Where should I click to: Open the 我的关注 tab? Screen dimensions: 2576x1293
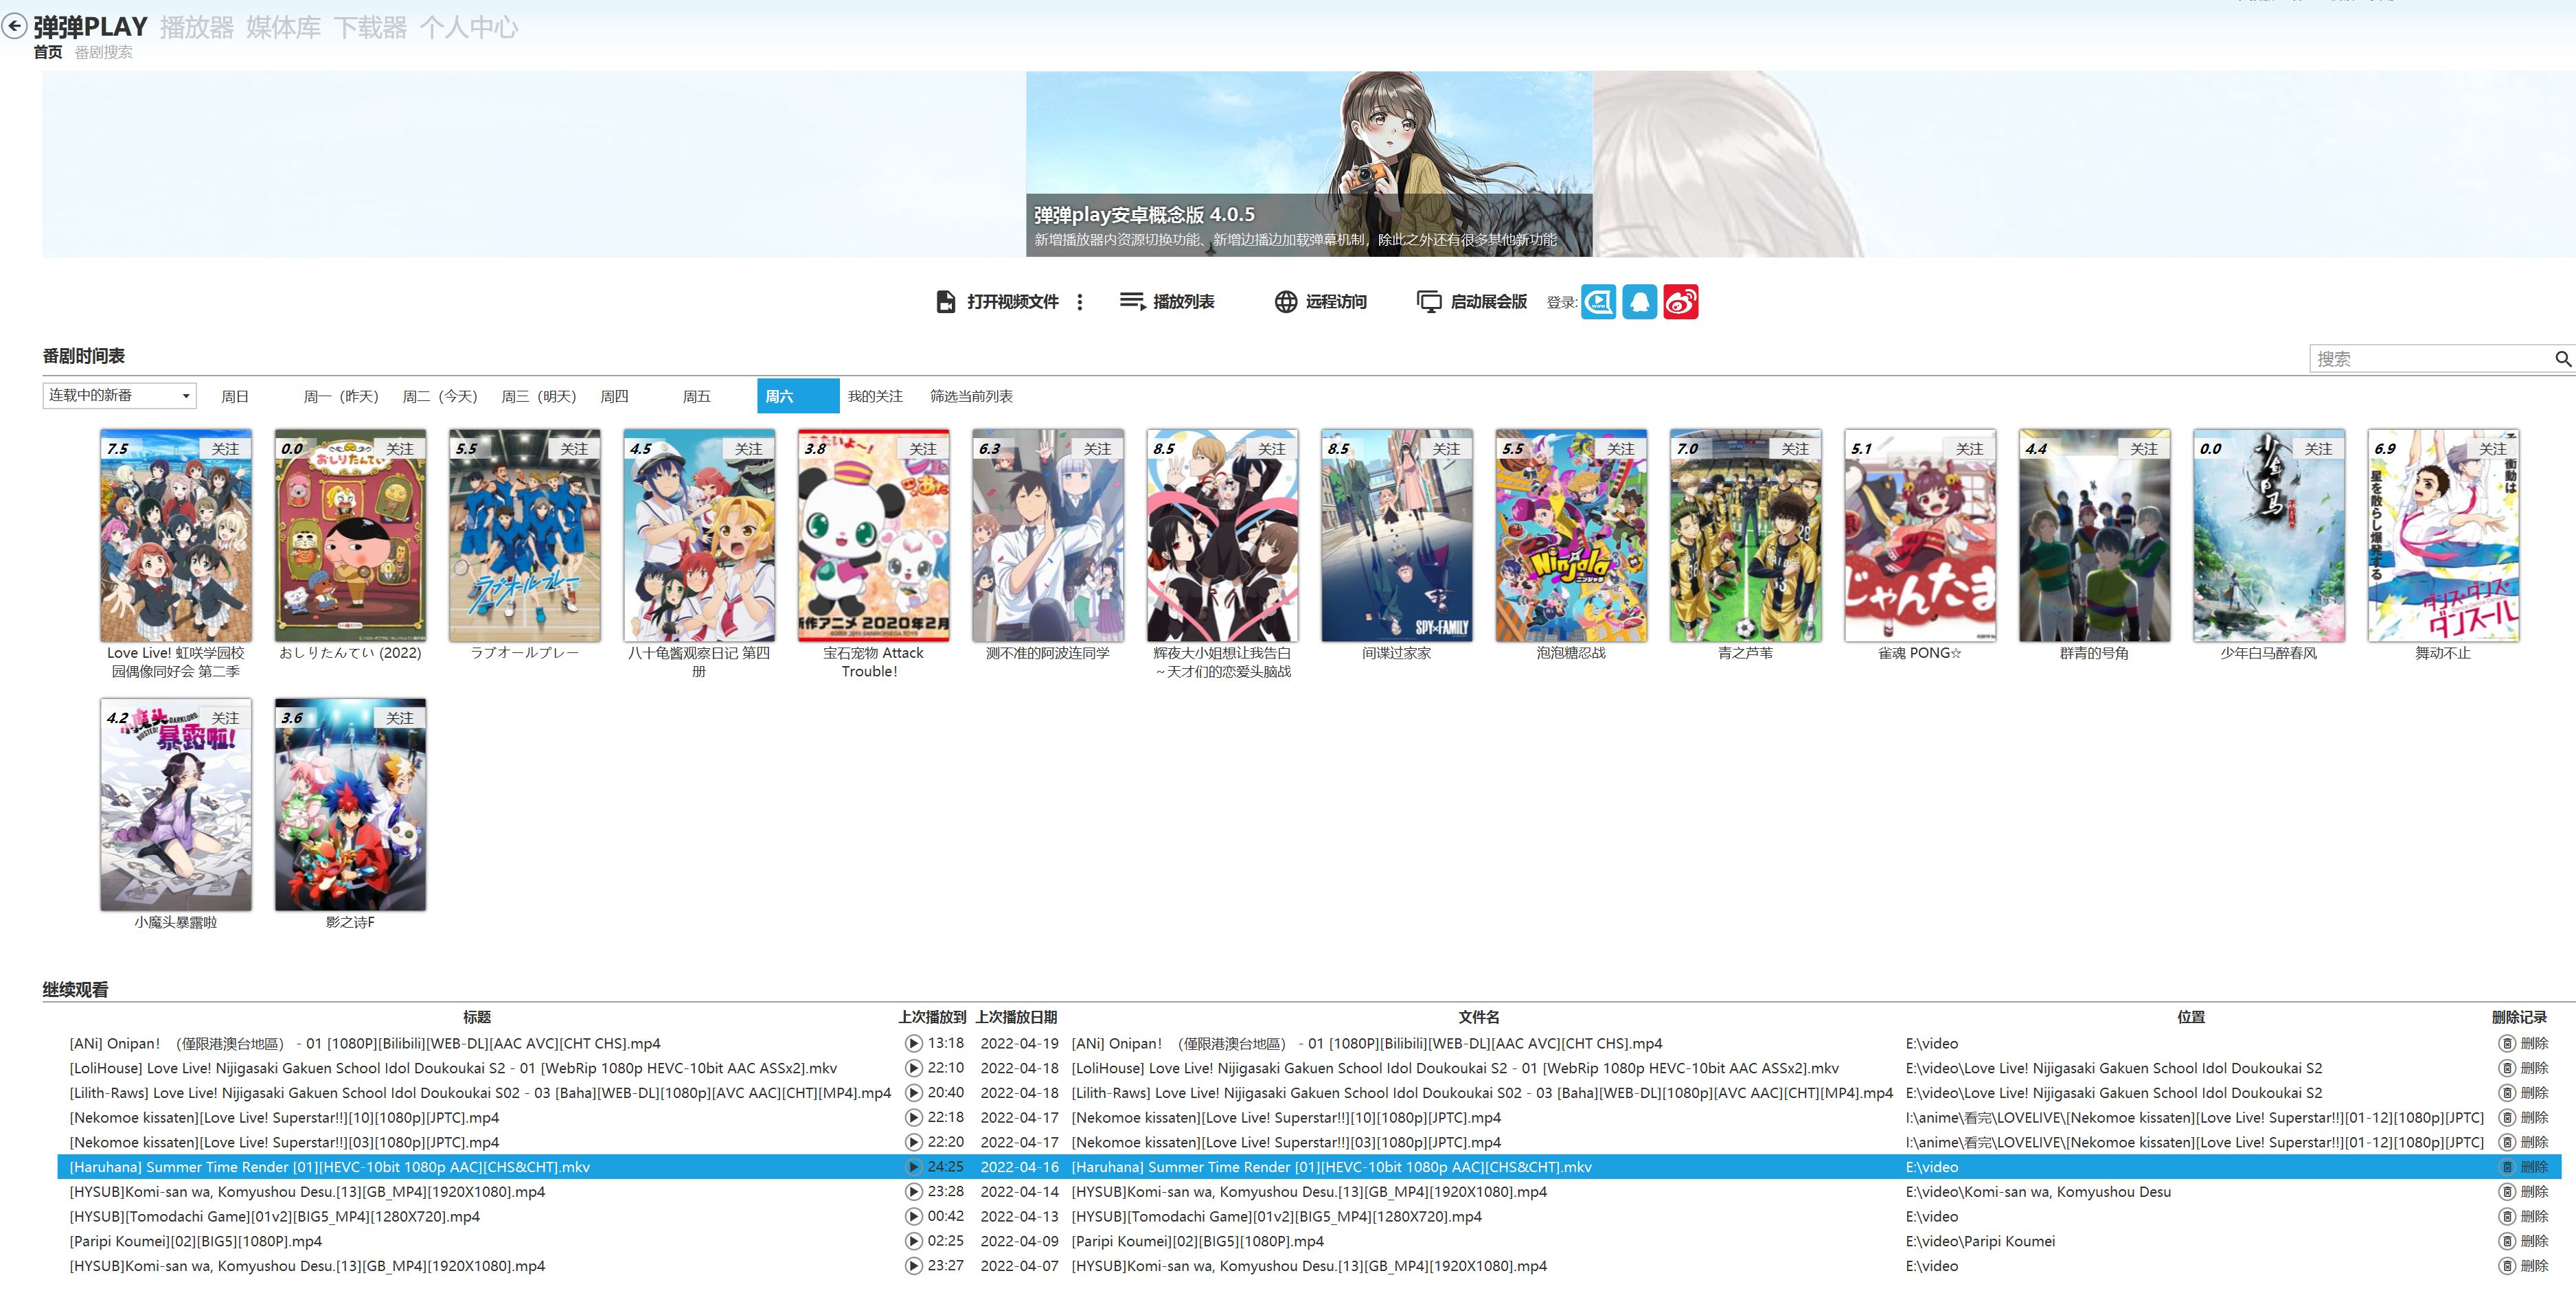875,396
